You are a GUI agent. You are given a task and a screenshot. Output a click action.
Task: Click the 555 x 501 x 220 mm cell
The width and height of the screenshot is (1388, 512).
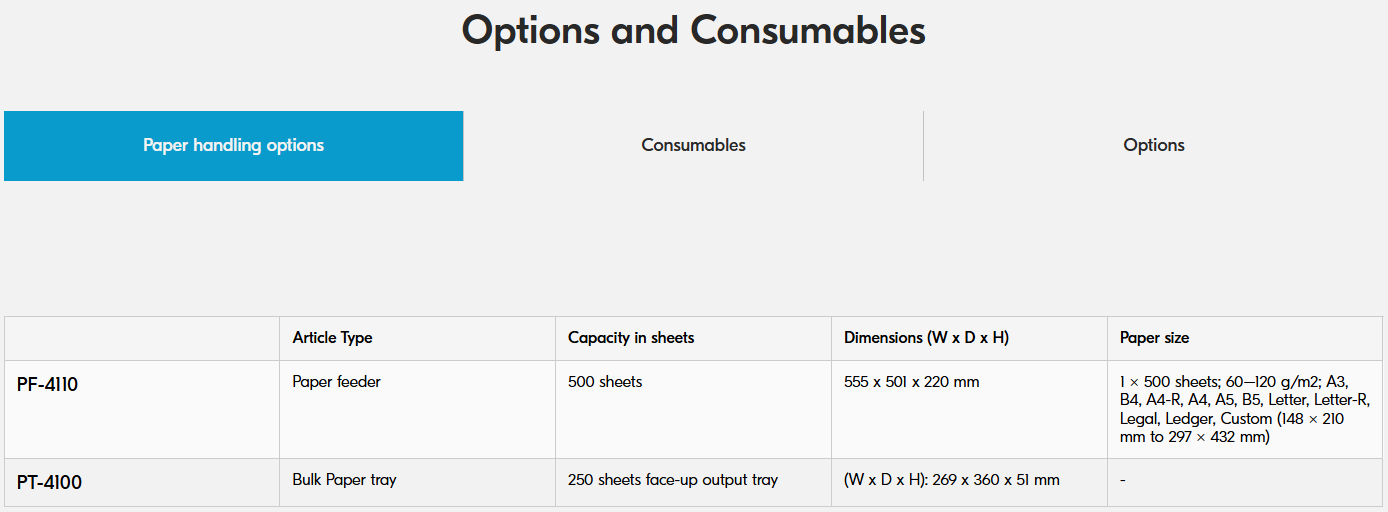coord(969,409)
